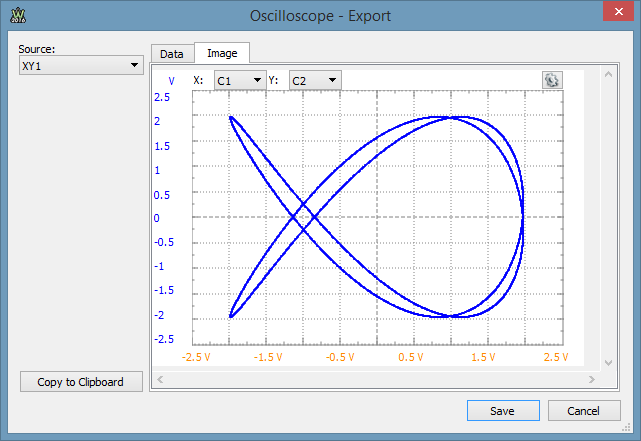
Task: Click the 0.5 V horizontal axis label
Action: tap(411, 357)
